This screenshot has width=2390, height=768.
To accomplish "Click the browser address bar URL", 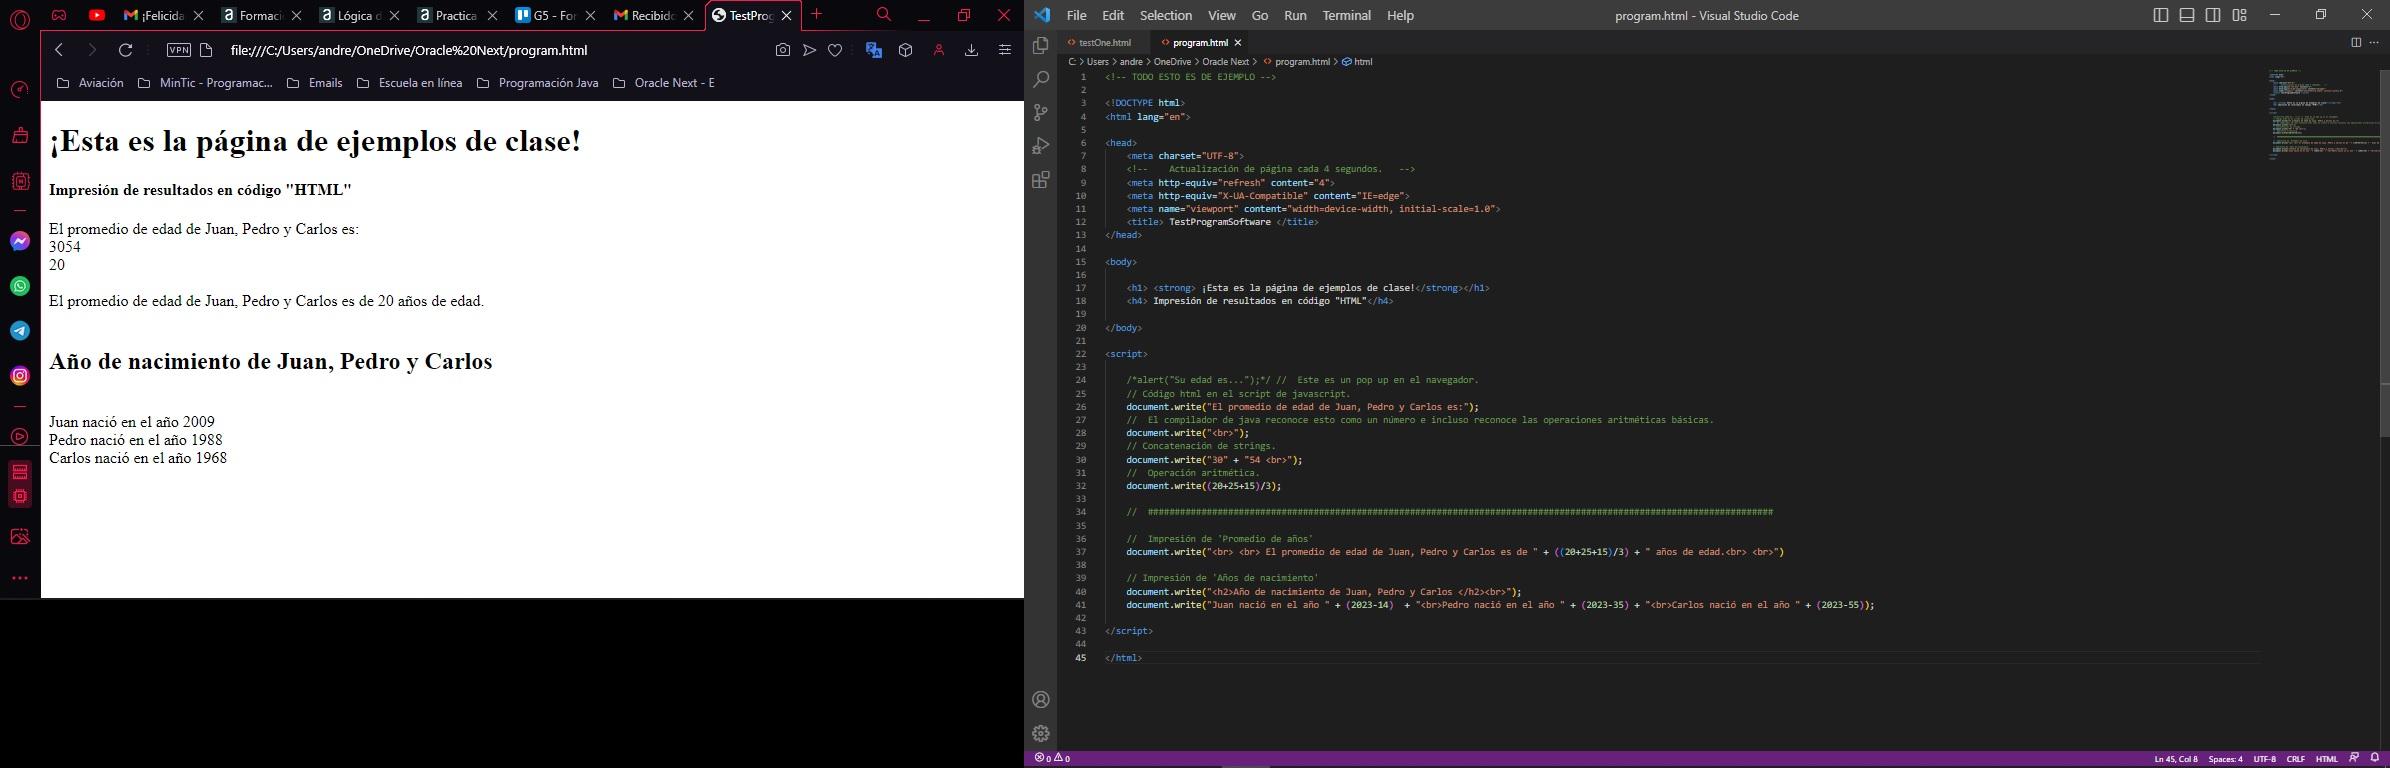I will (409, 50).
